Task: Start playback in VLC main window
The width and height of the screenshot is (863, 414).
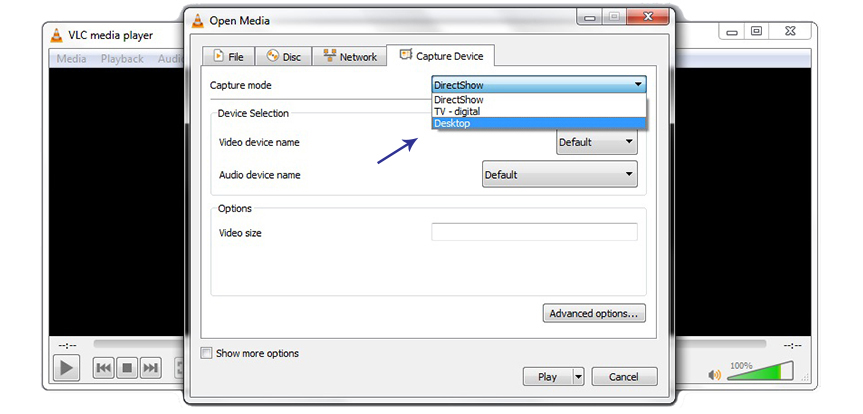Action: [x=67, y=368]
